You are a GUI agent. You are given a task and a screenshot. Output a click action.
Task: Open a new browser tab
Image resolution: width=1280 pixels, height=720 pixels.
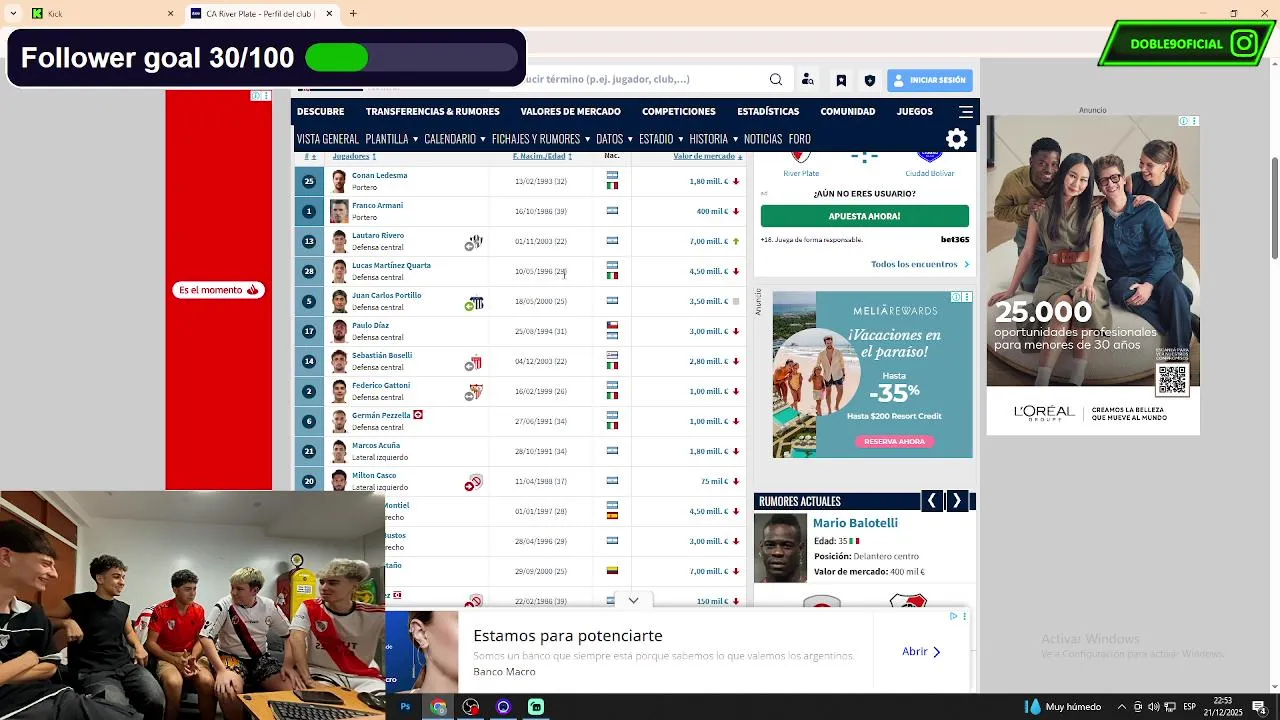(x=353, y=14)
